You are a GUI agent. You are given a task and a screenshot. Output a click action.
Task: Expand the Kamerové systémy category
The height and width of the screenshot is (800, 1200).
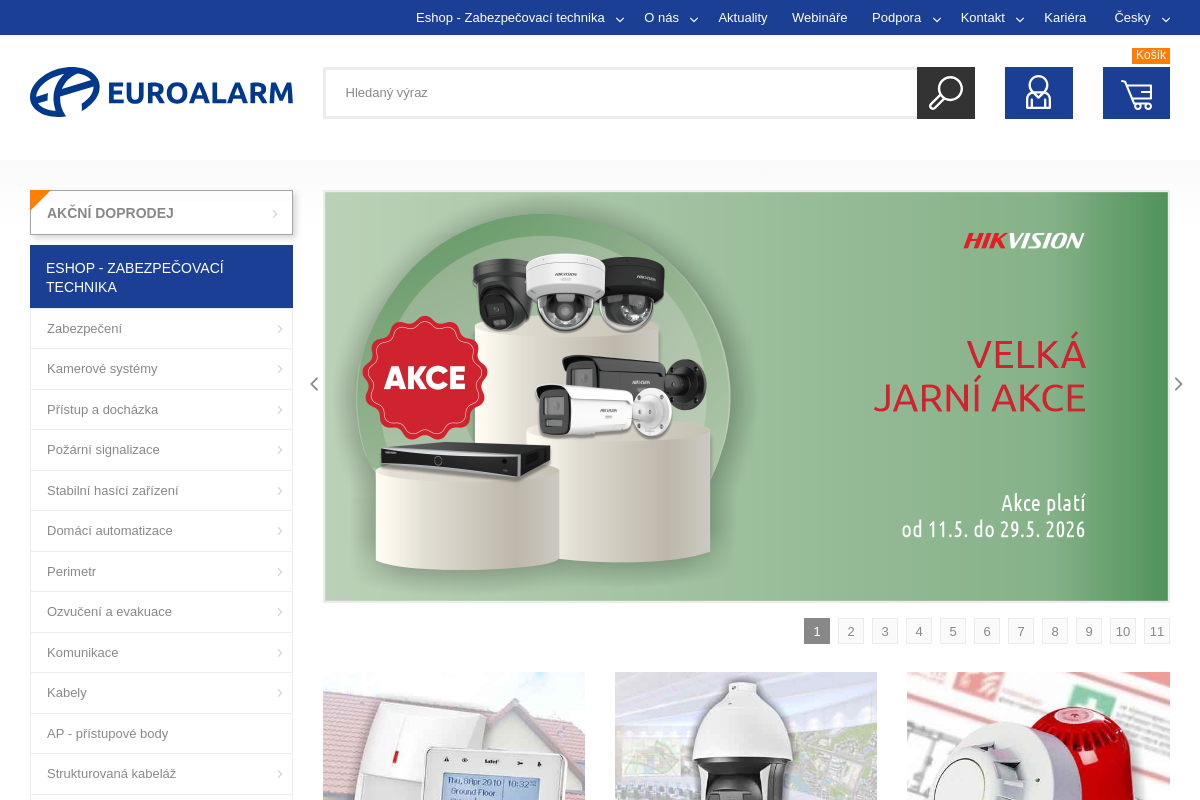[x=161, y=369]
